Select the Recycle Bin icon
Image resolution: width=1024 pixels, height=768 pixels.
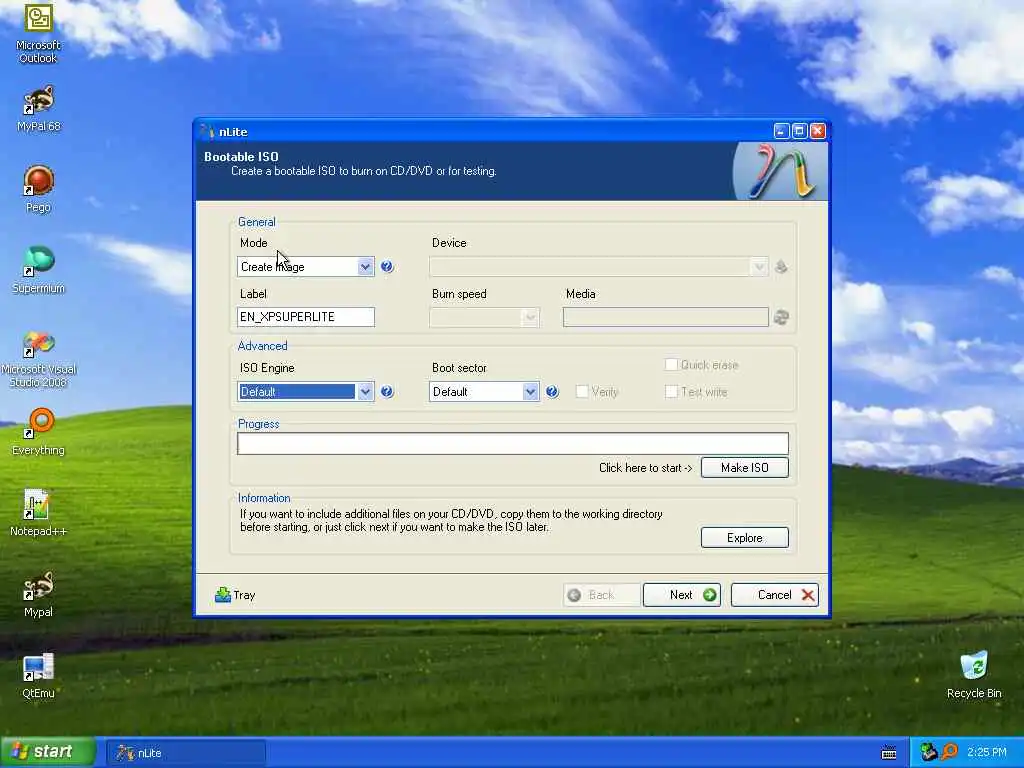pyautogui.click(x=974, y=675)
